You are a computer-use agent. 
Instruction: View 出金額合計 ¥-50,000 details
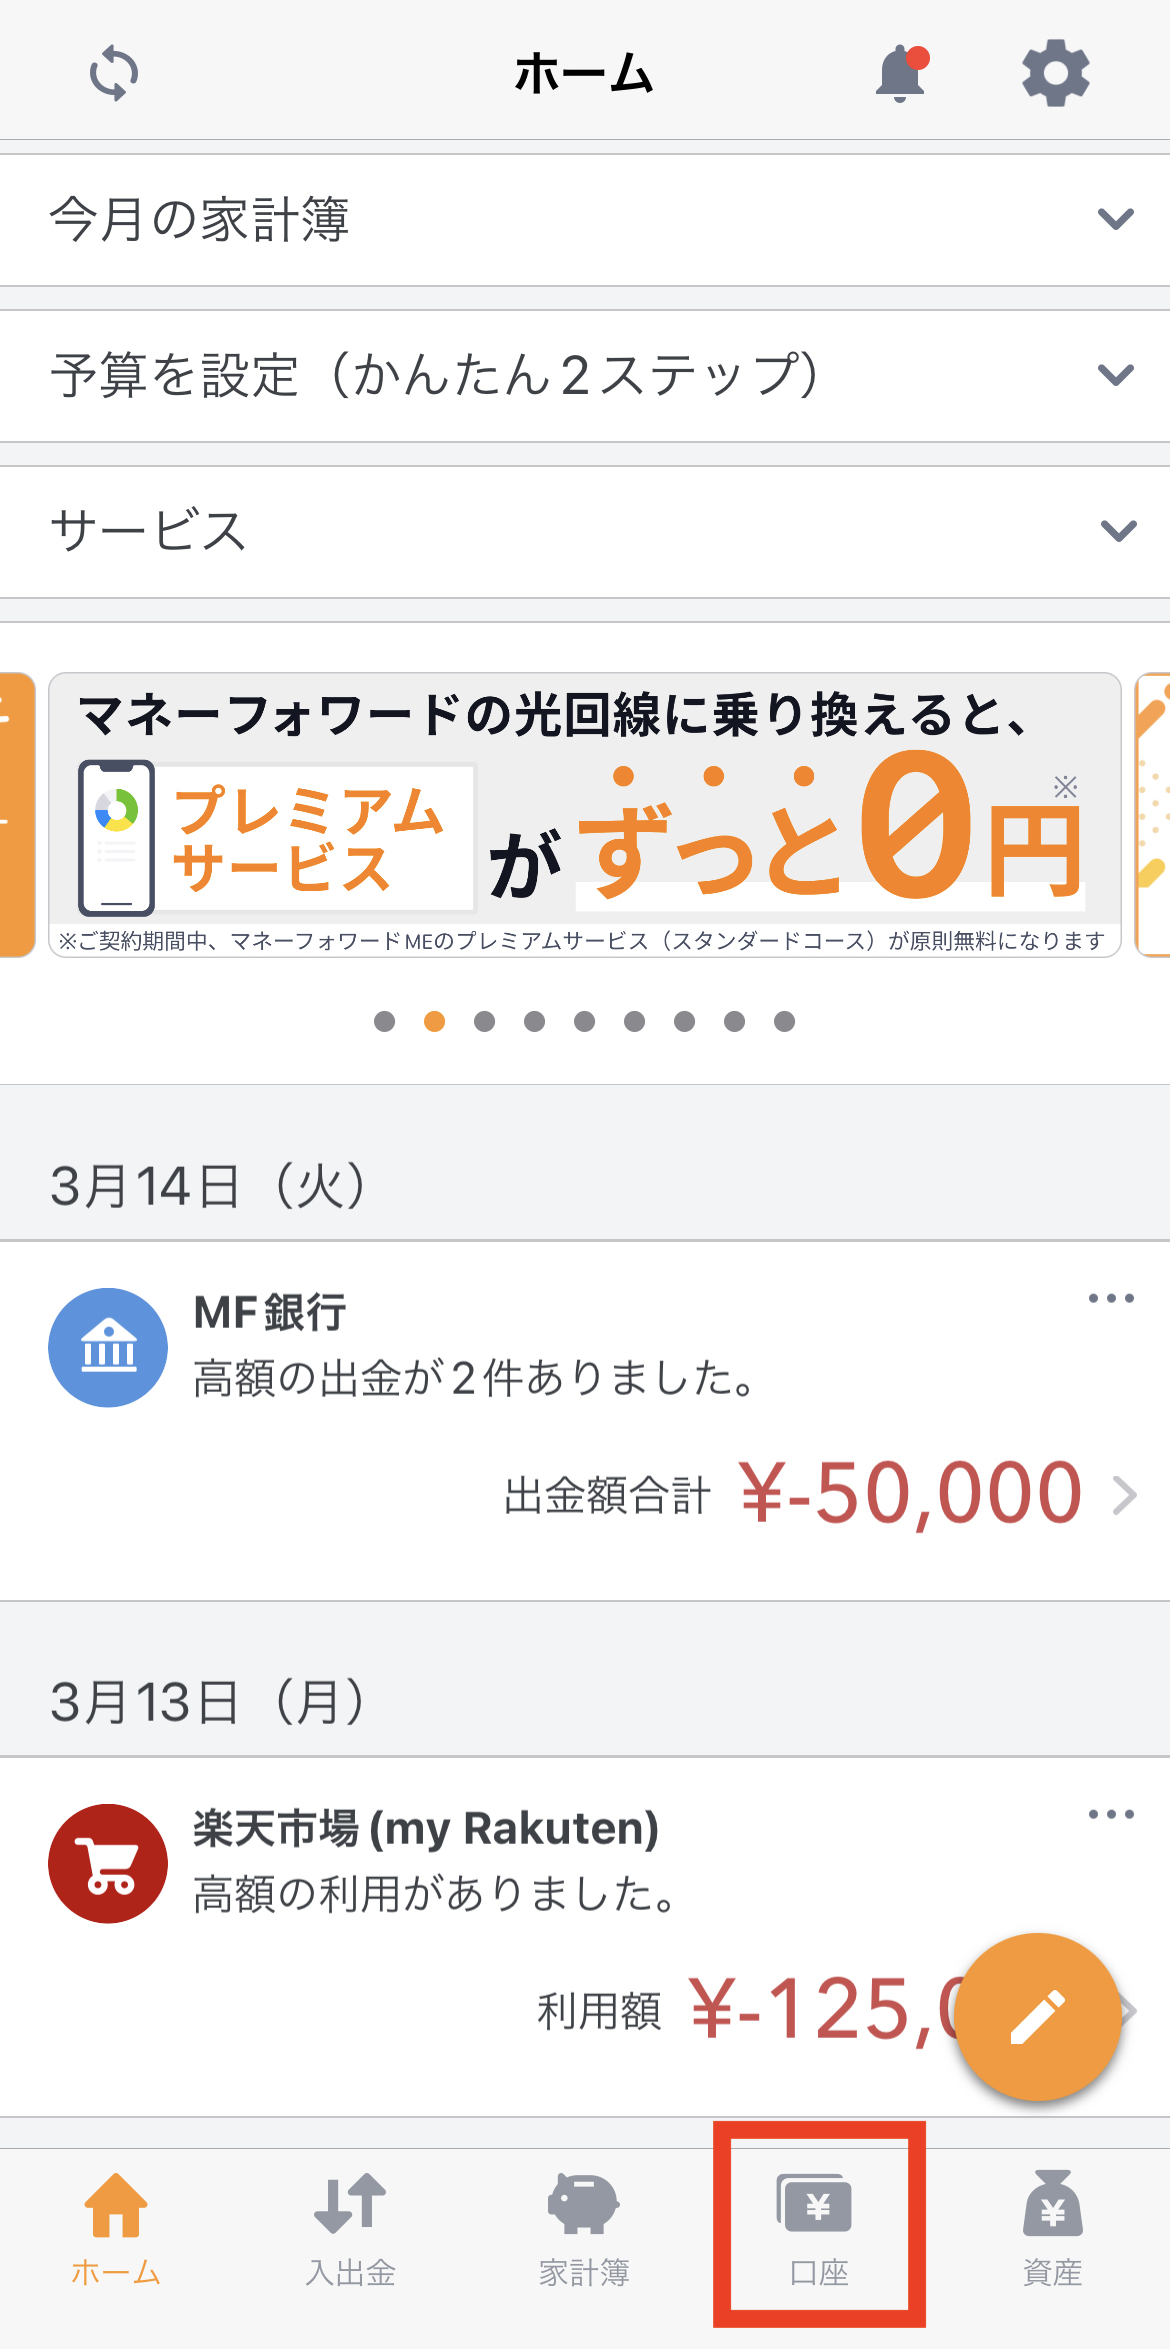[x=820, y=1494]
